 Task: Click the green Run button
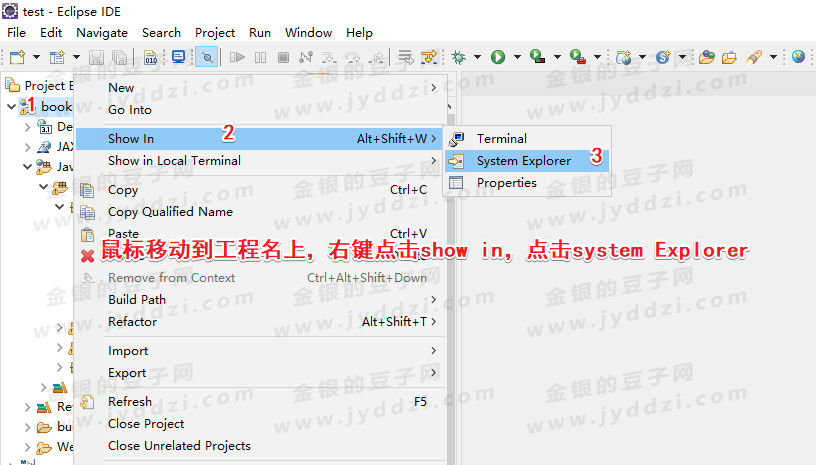(x=498, y=57)
